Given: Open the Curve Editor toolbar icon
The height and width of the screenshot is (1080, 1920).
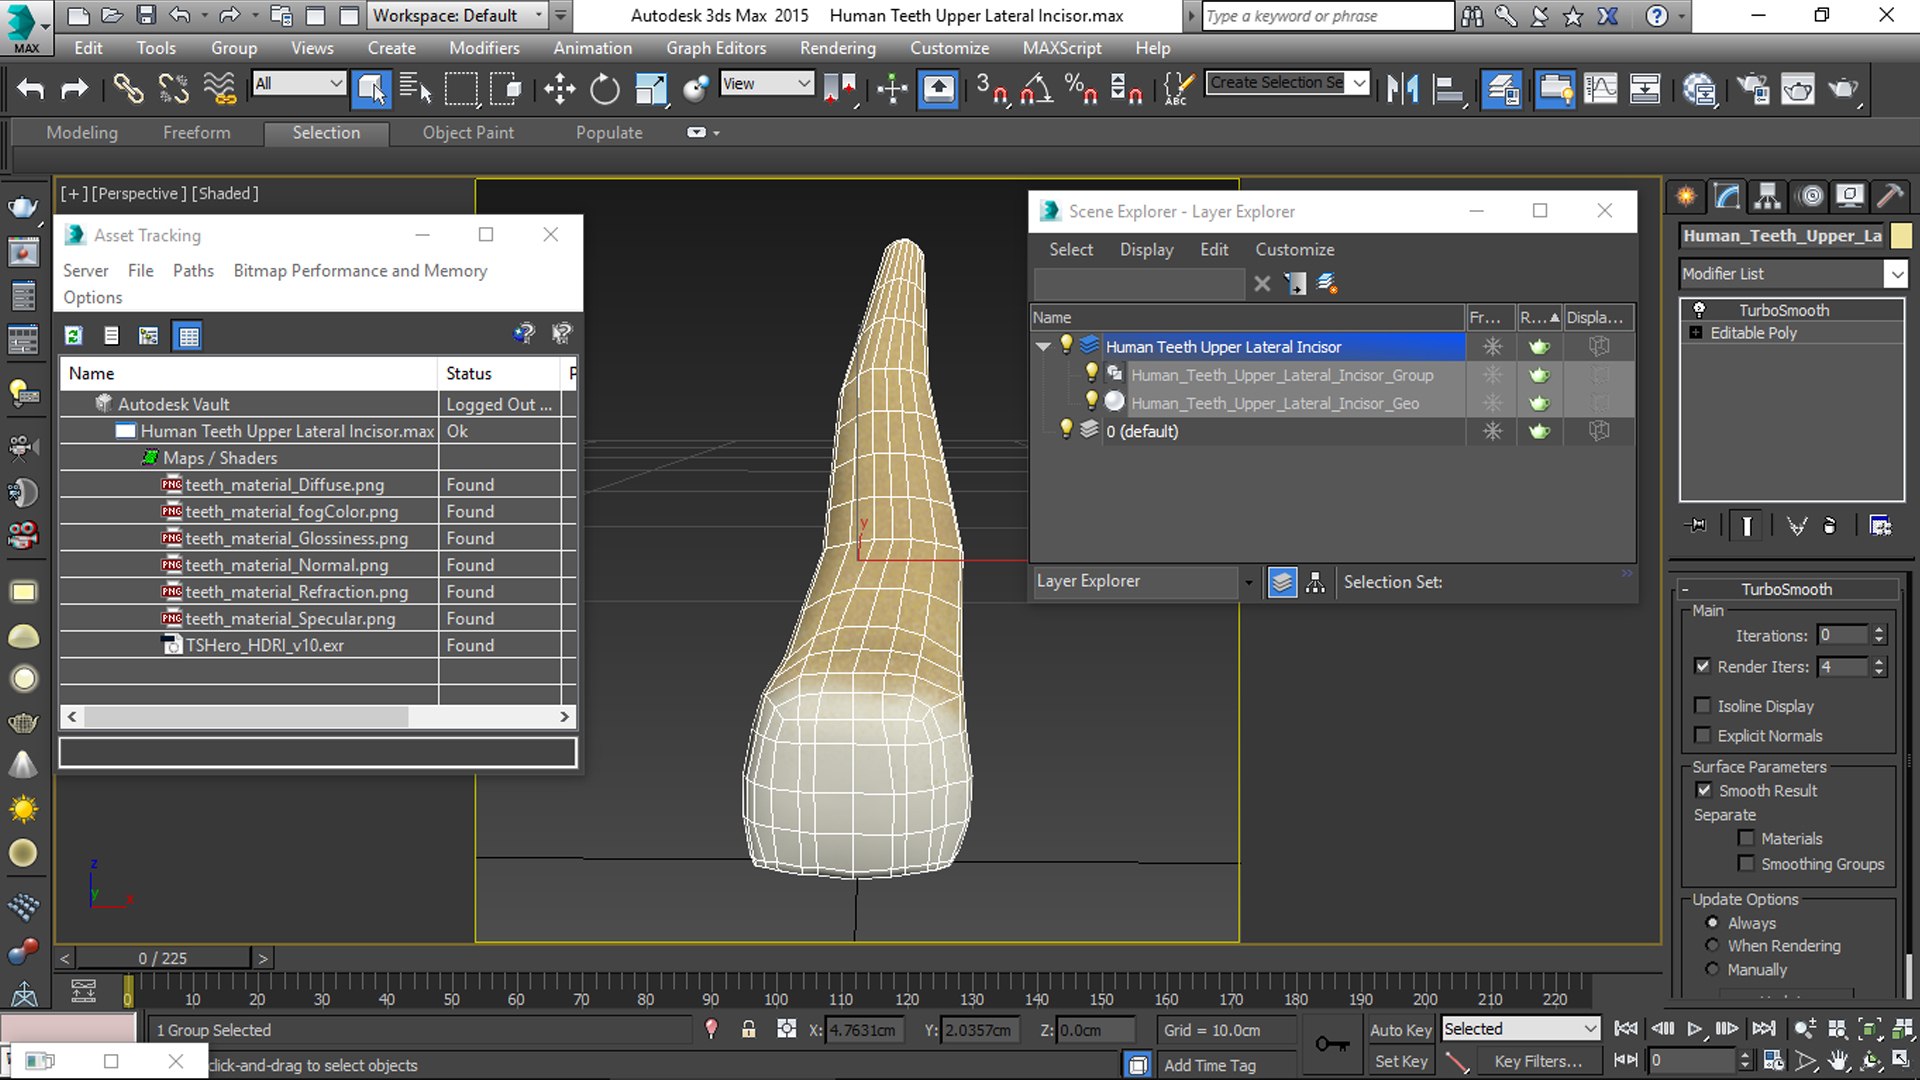Looking at the screenshot, I should pos(1600,89).
